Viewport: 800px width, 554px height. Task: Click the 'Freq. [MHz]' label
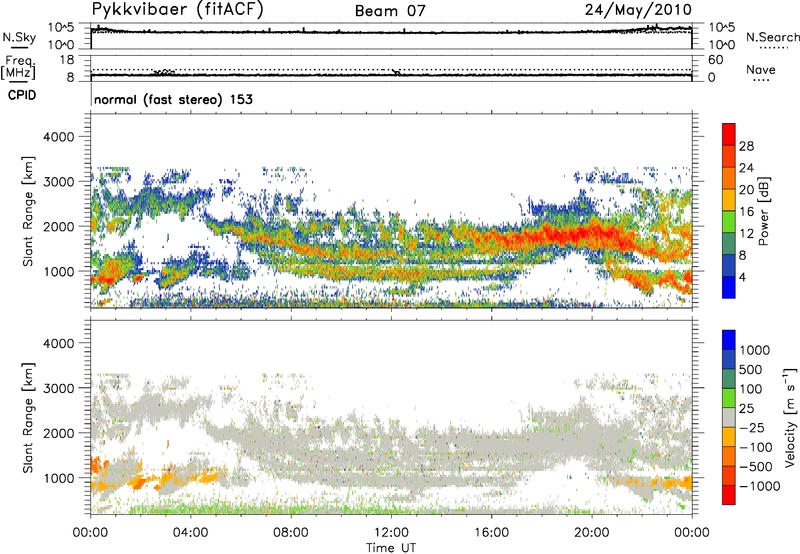point(19,68)
